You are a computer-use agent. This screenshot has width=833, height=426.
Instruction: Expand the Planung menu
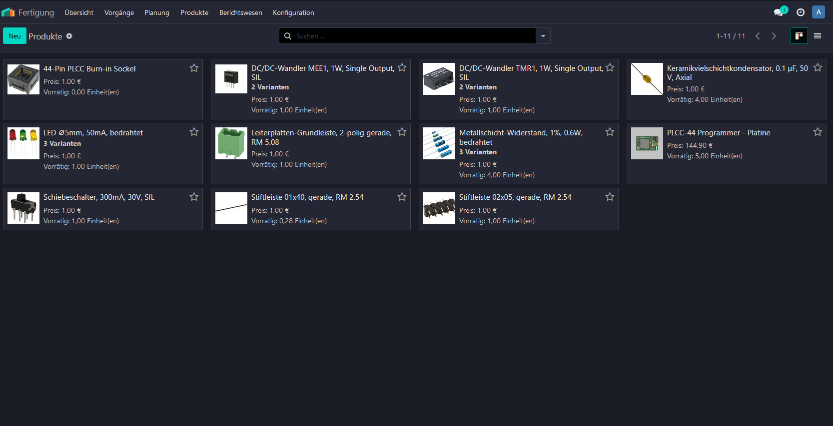point(157,13)
